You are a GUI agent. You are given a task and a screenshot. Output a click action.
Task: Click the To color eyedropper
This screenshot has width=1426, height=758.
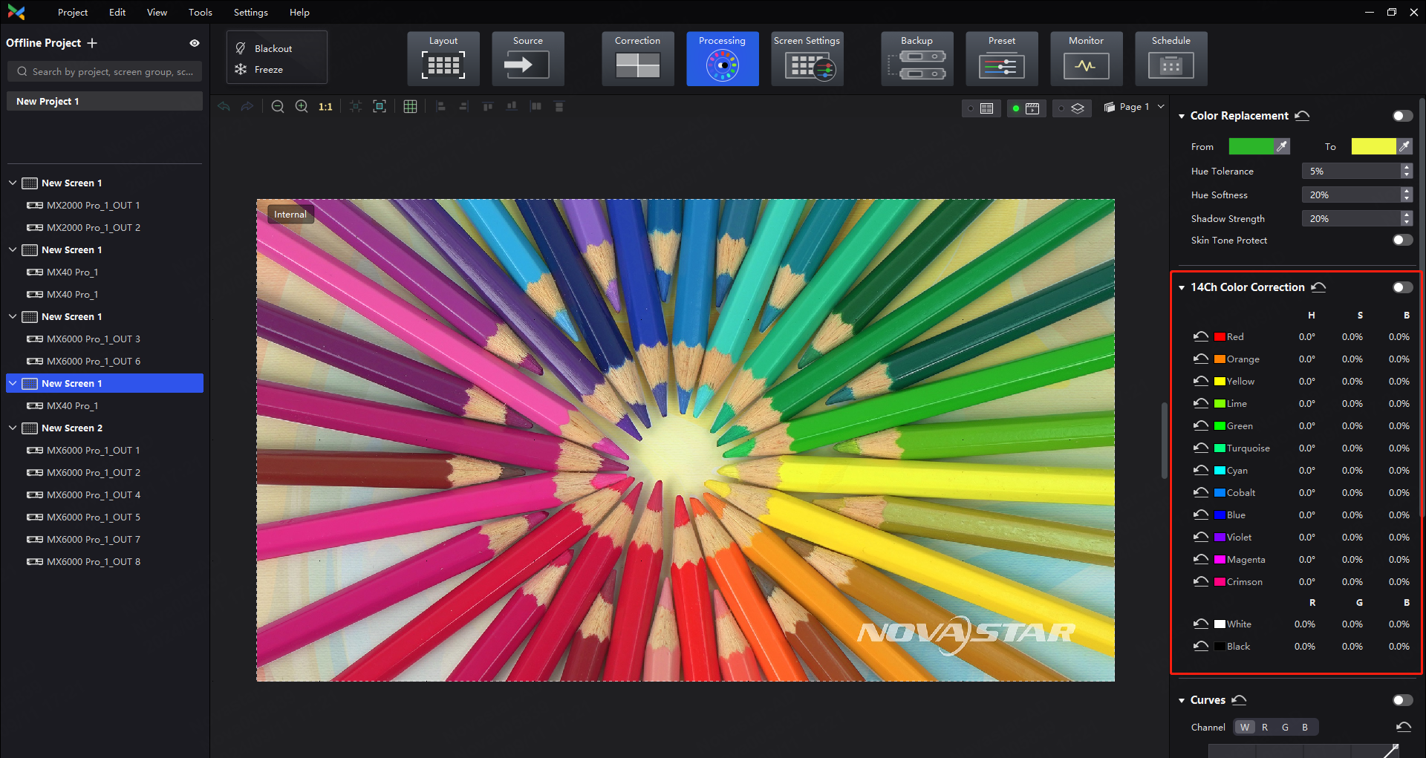(1404, 146)
